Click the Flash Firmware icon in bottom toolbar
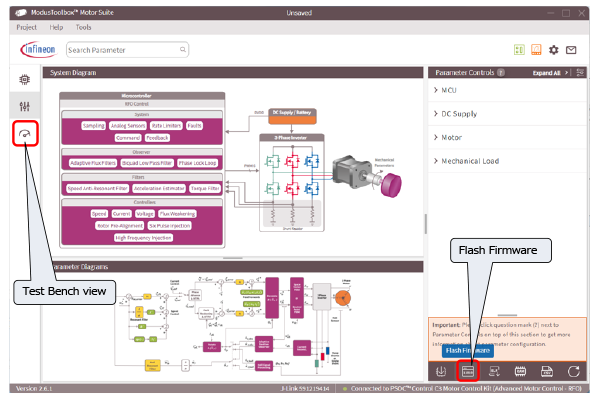 tap(467, 371)
